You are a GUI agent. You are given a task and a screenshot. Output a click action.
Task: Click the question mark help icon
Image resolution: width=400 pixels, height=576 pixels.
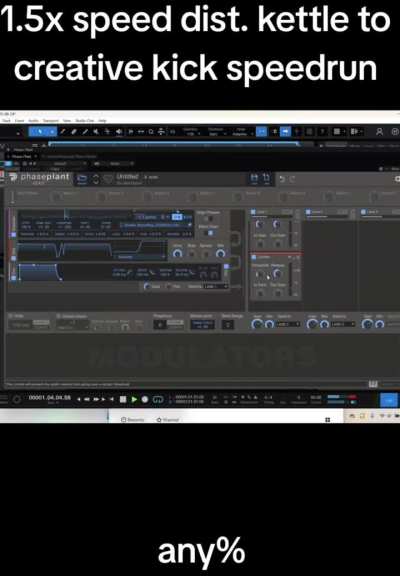pyautogui.click(x=323, y=132)
